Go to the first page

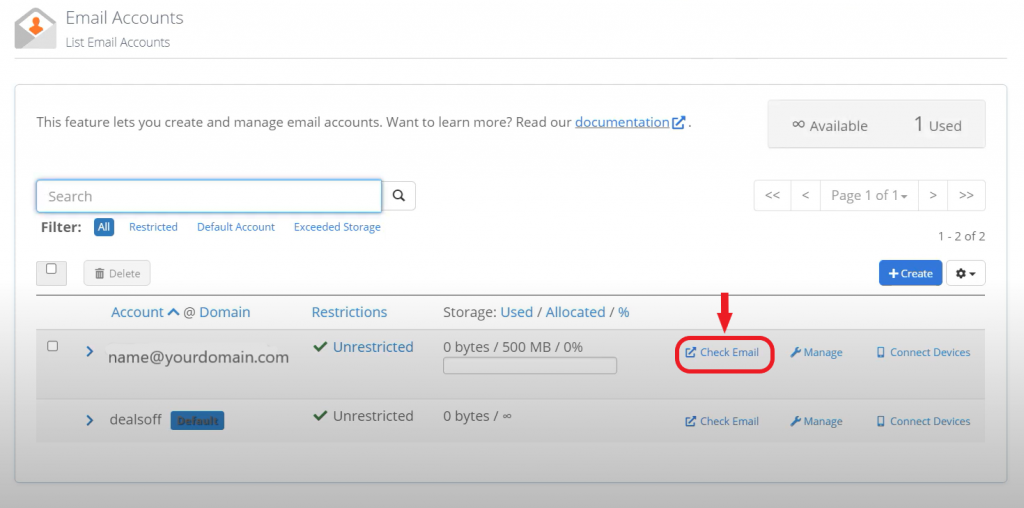coord(772,195)
